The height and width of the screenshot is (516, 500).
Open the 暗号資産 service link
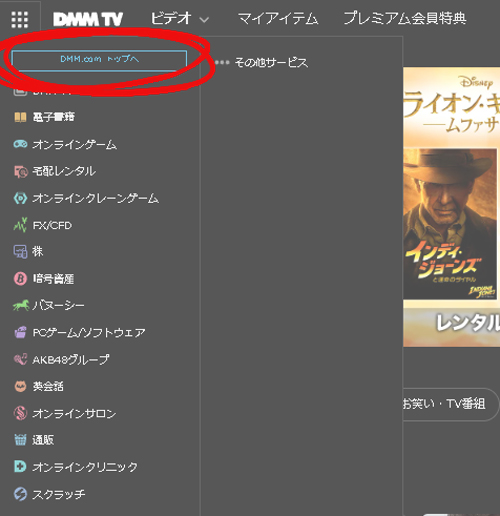pyautogui.click(x=53, y=279)
